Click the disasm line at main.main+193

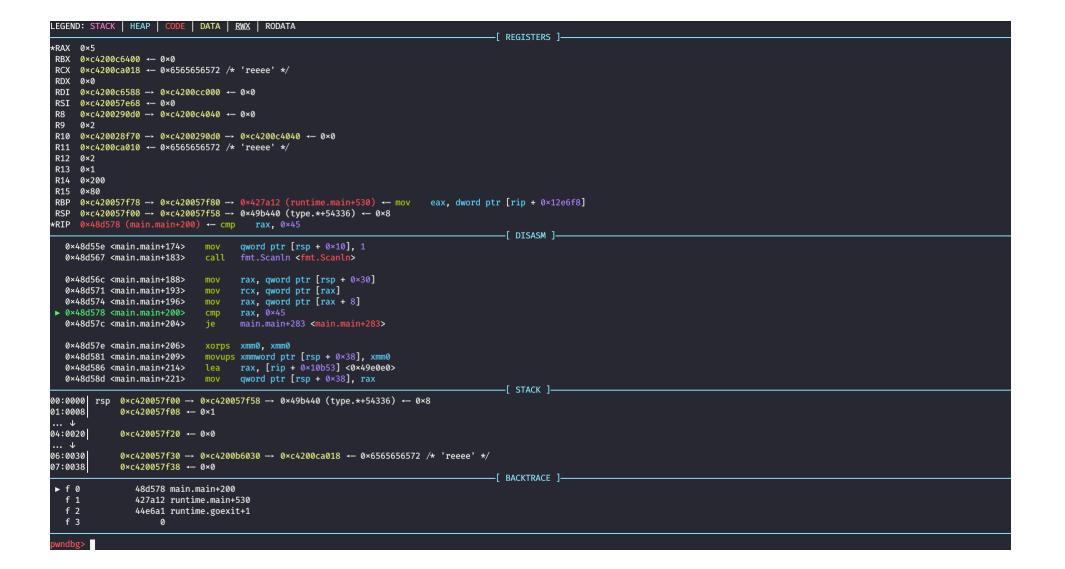click(x=202, y=291)
